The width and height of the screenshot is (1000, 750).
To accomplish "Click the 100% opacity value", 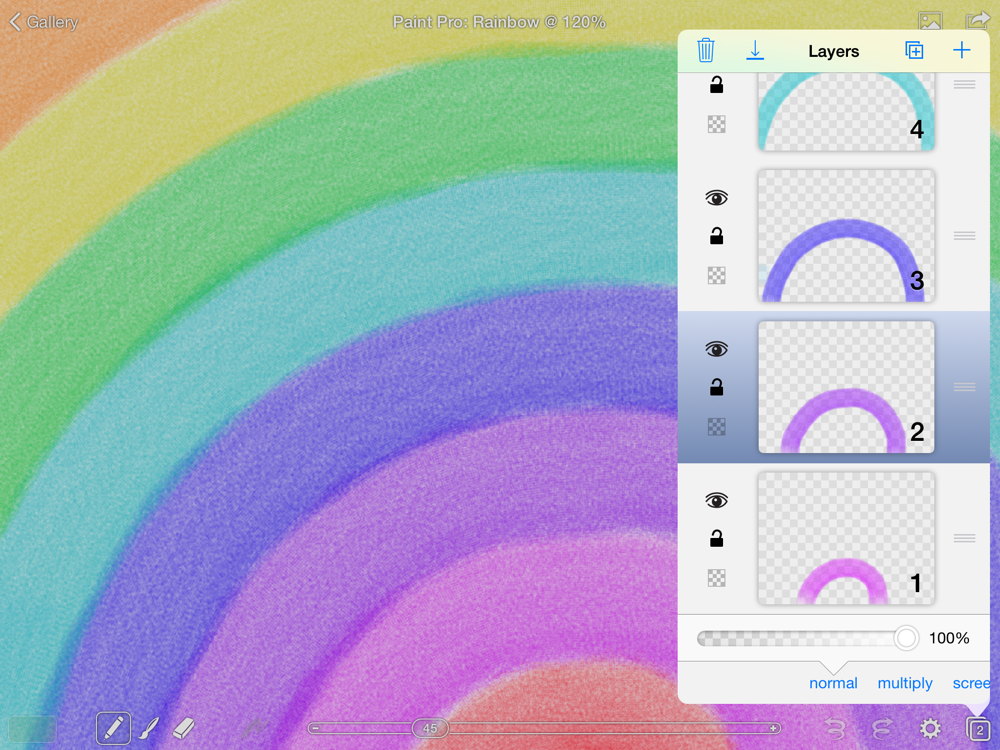I will [x=949, y=638].
